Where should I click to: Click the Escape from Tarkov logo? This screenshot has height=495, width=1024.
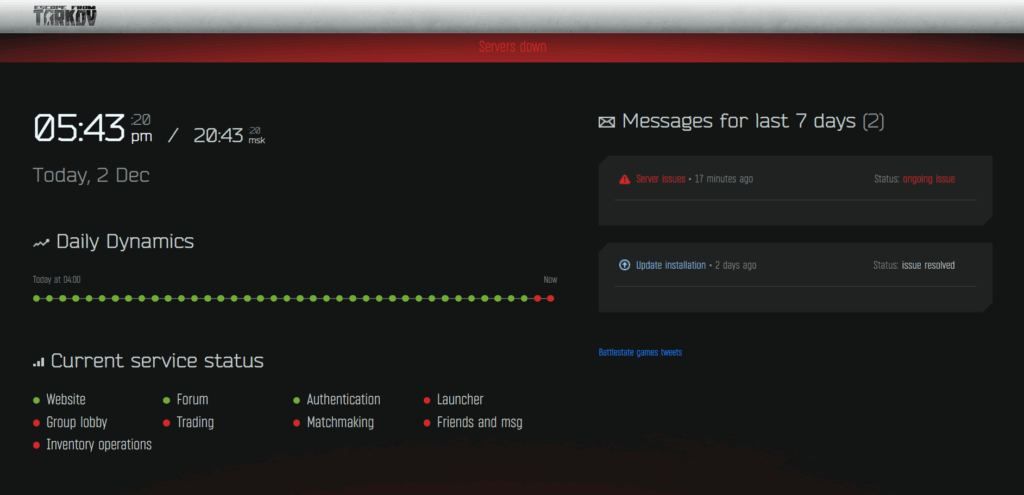[x=65, y=16]
